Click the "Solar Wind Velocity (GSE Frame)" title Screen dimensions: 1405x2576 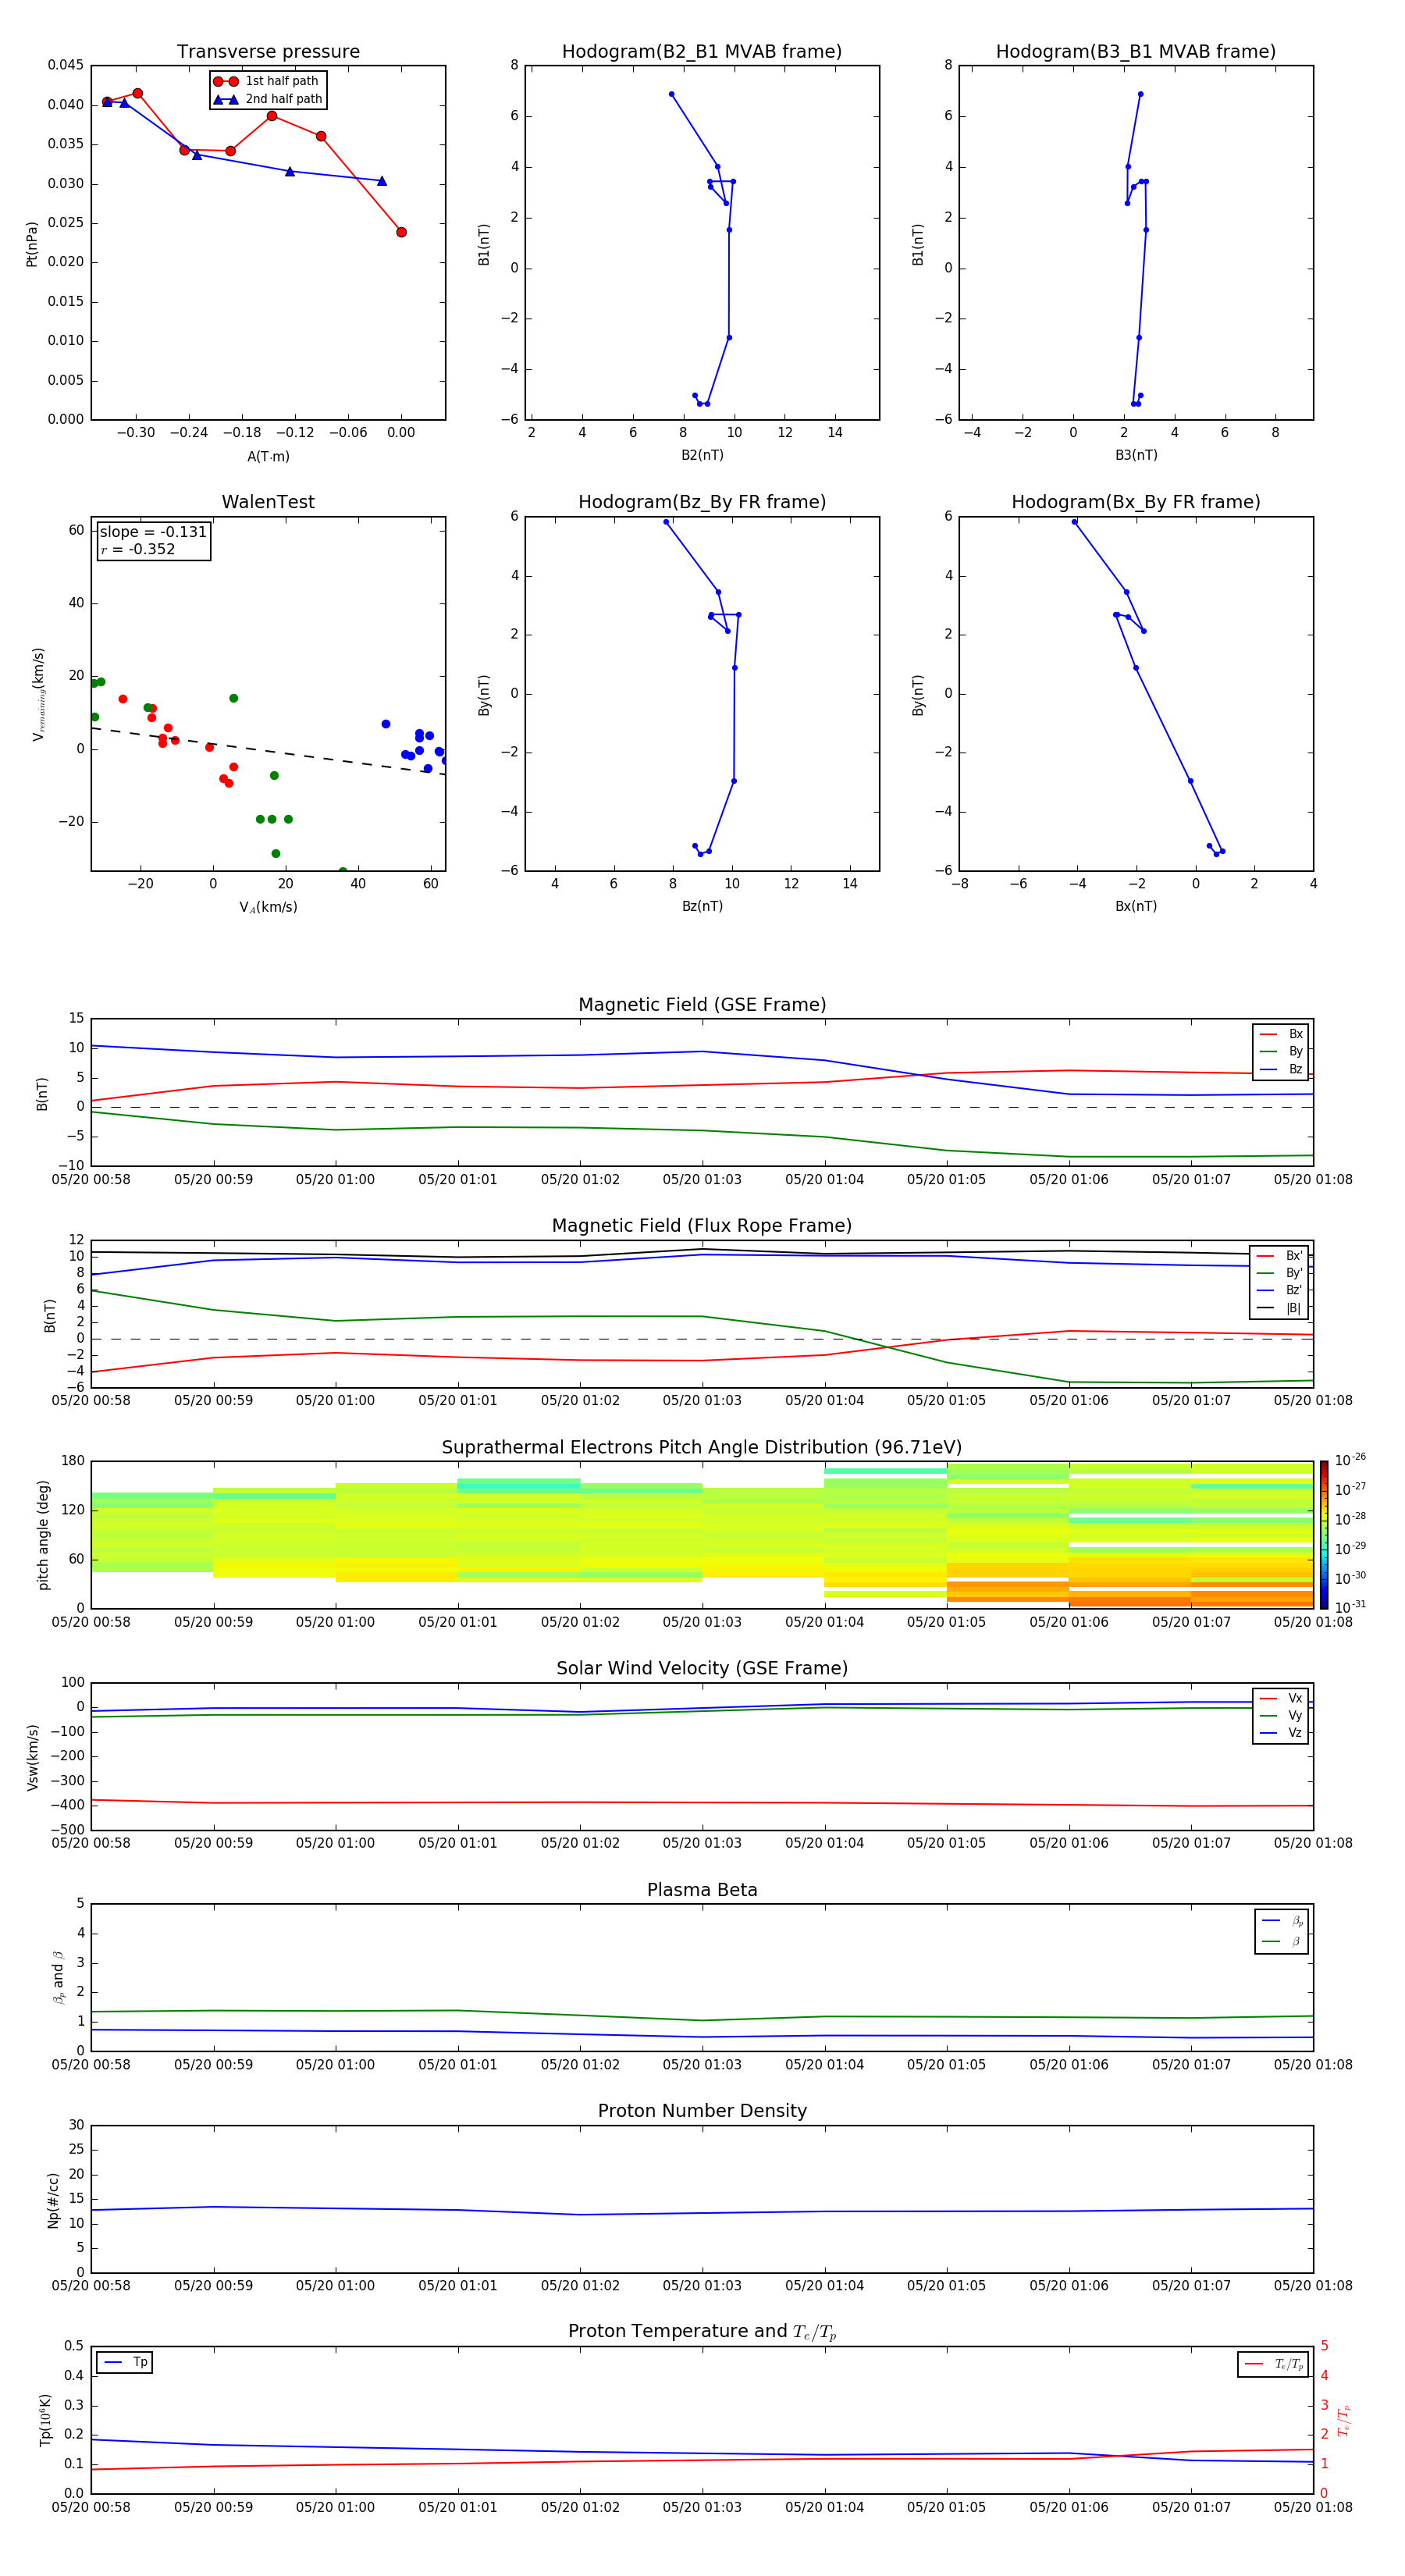(x=702, y=1669)
